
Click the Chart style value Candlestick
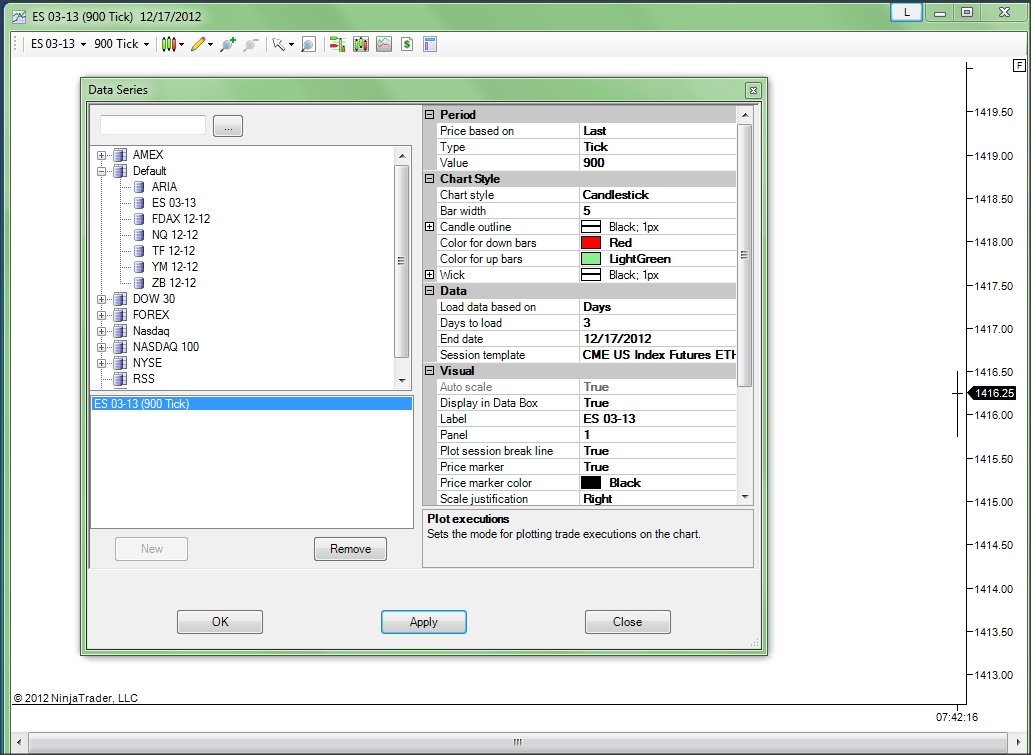point(658,195)
